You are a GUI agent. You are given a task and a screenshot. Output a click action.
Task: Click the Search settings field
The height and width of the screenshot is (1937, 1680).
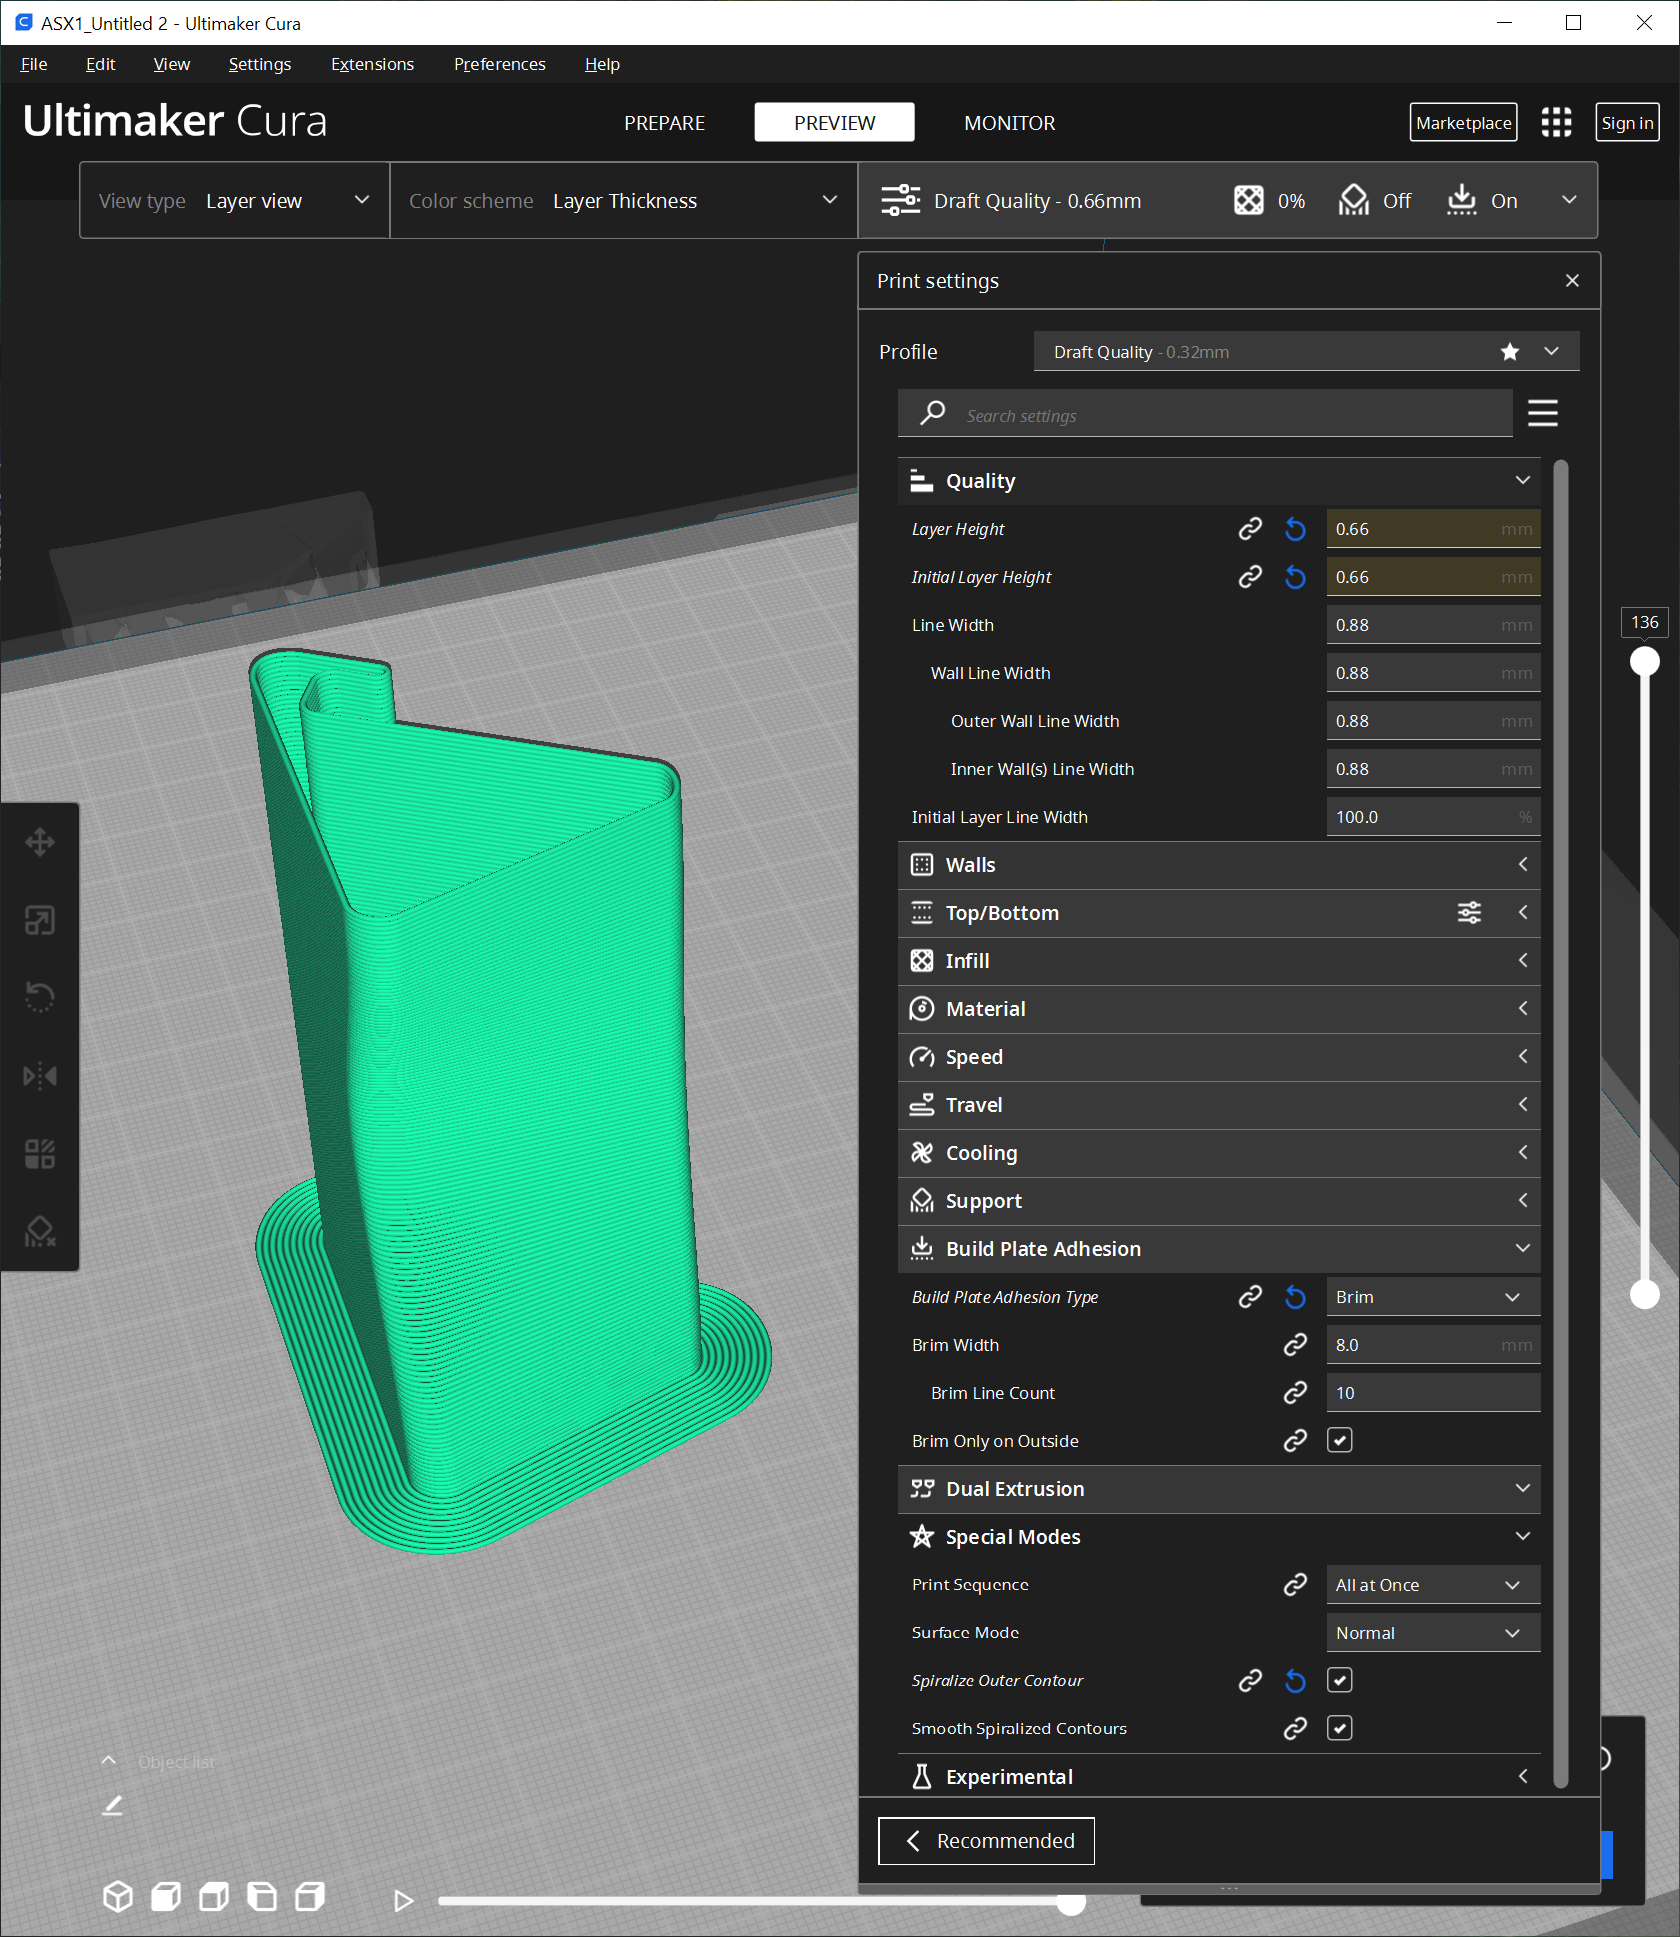coord(1205,414)
